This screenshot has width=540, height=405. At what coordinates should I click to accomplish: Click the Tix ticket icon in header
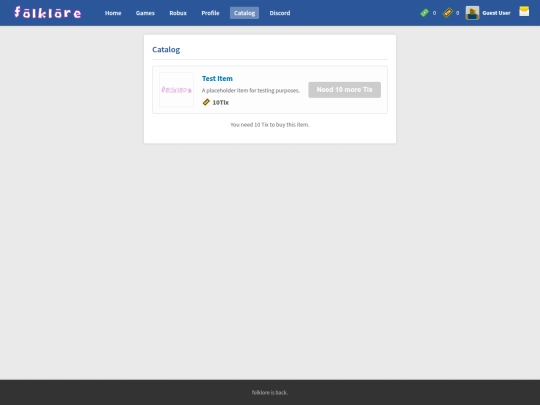tap(447, 13)
